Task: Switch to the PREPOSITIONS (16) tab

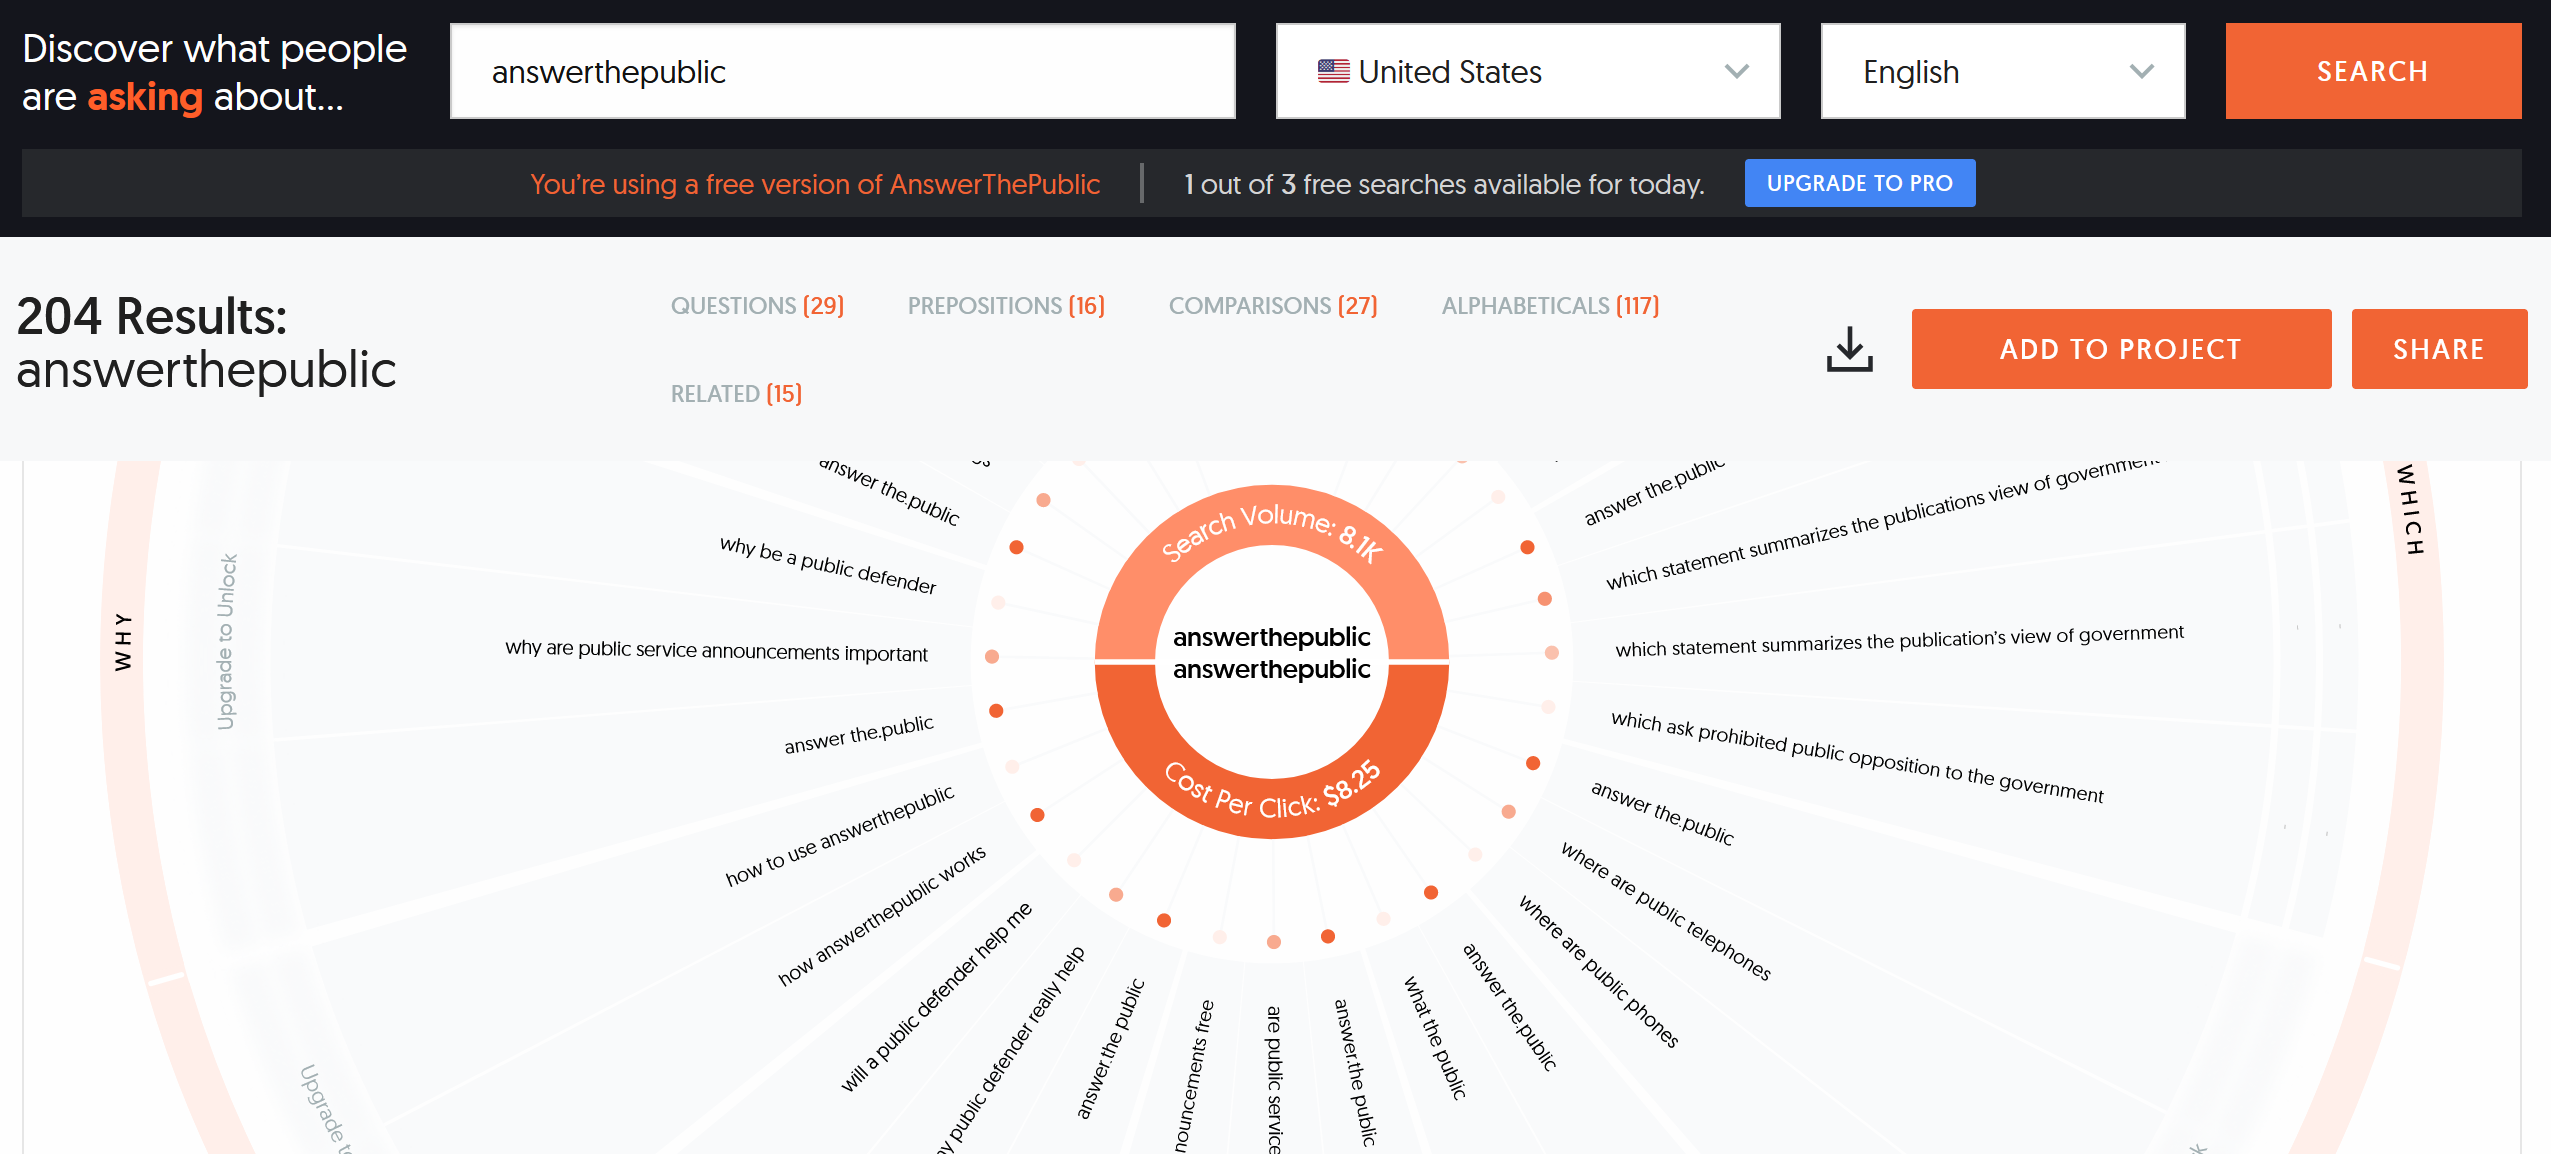Action: click(1006, 306)
